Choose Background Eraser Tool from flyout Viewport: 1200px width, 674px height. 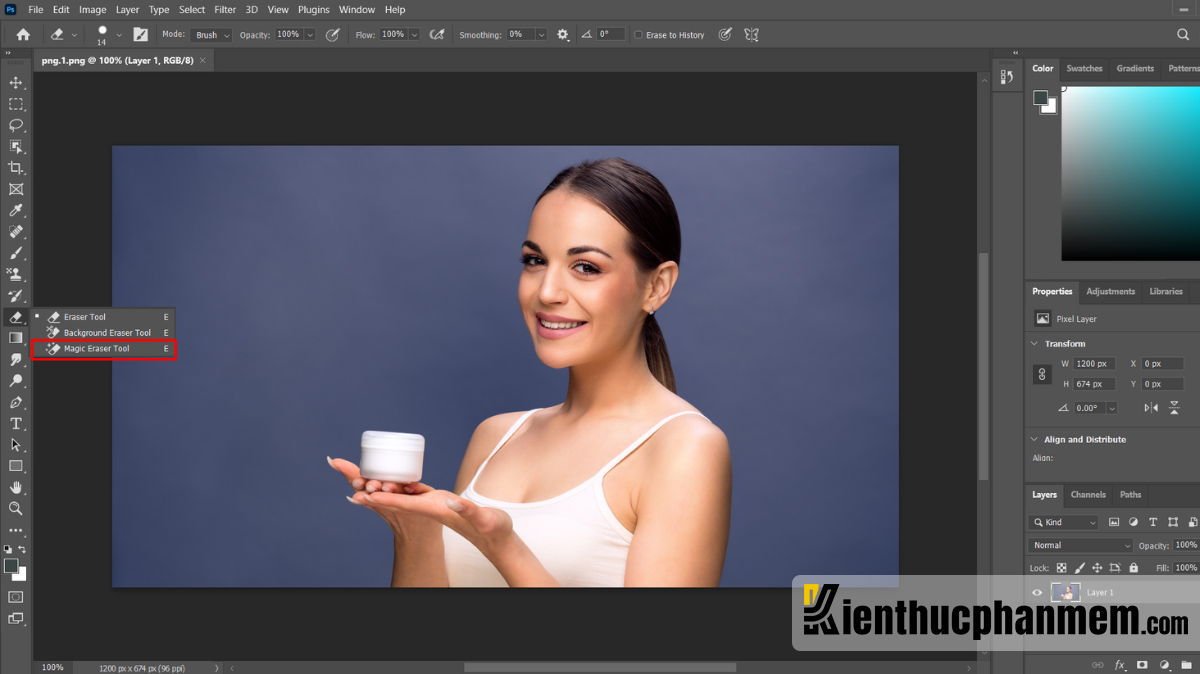pyautogui.click(x=104, y=333)
